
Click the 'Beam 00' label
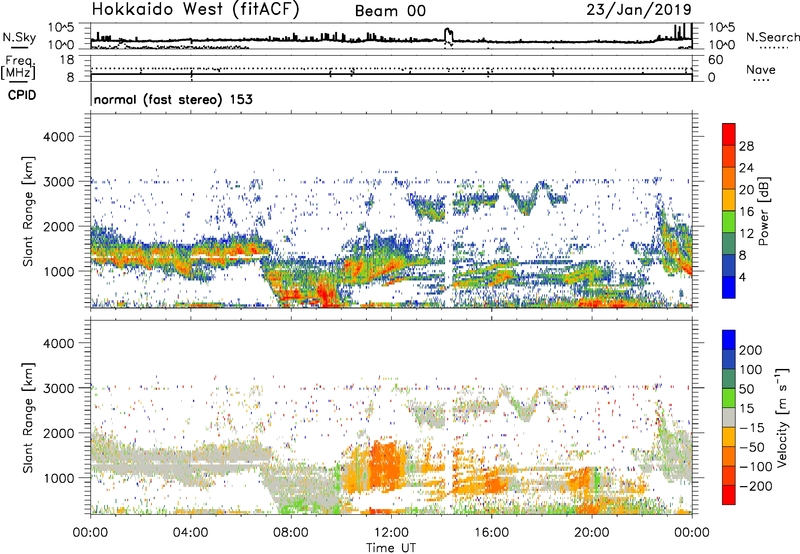click(390, 11)
